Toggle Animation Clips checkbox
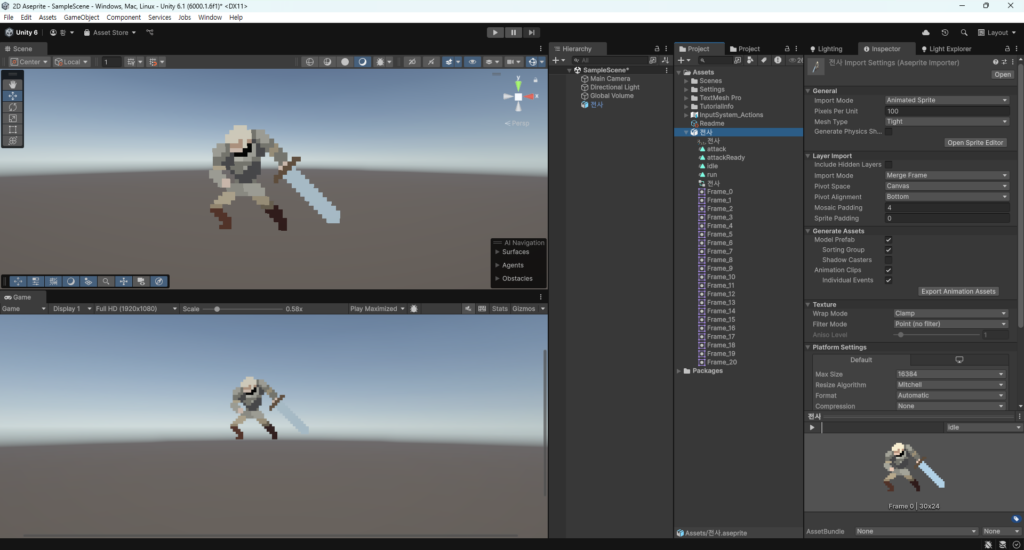 [x=888, y=270]
